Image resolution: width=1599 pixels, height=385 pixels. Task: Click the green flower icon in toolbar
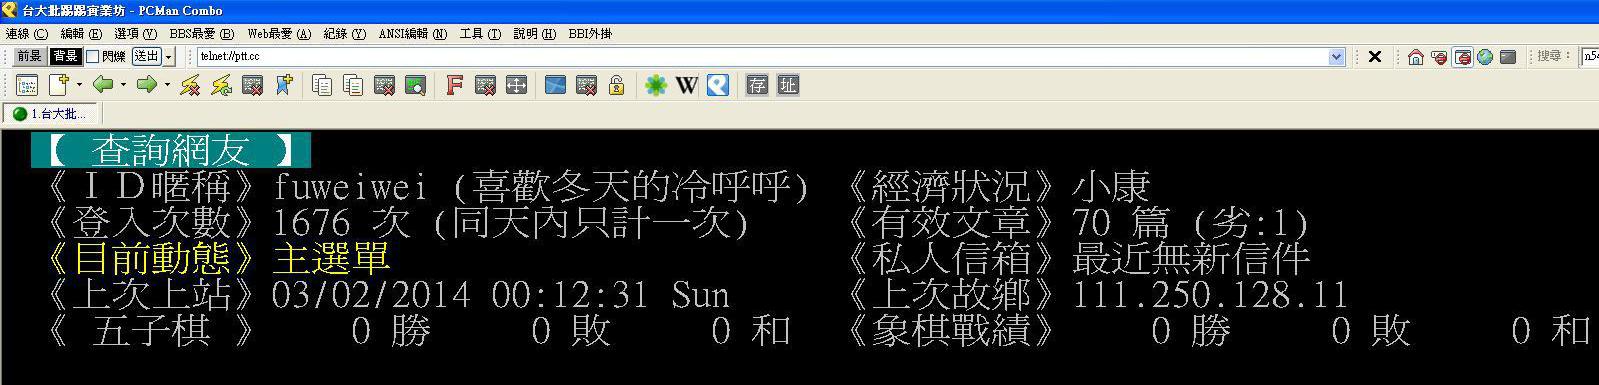pyautogui.click(x=655, y=86)
